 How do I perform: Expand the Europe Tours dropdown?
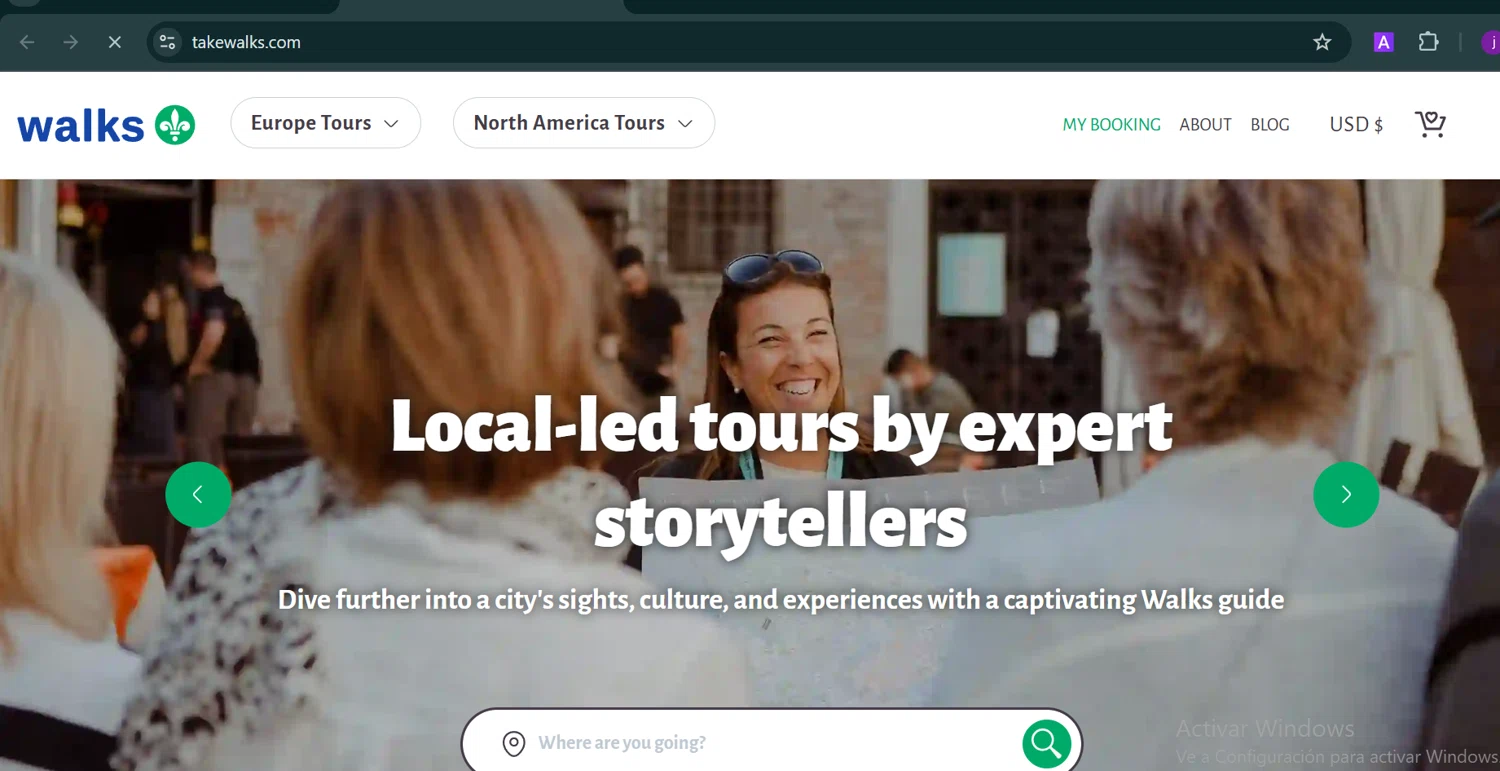click(325, 123)
